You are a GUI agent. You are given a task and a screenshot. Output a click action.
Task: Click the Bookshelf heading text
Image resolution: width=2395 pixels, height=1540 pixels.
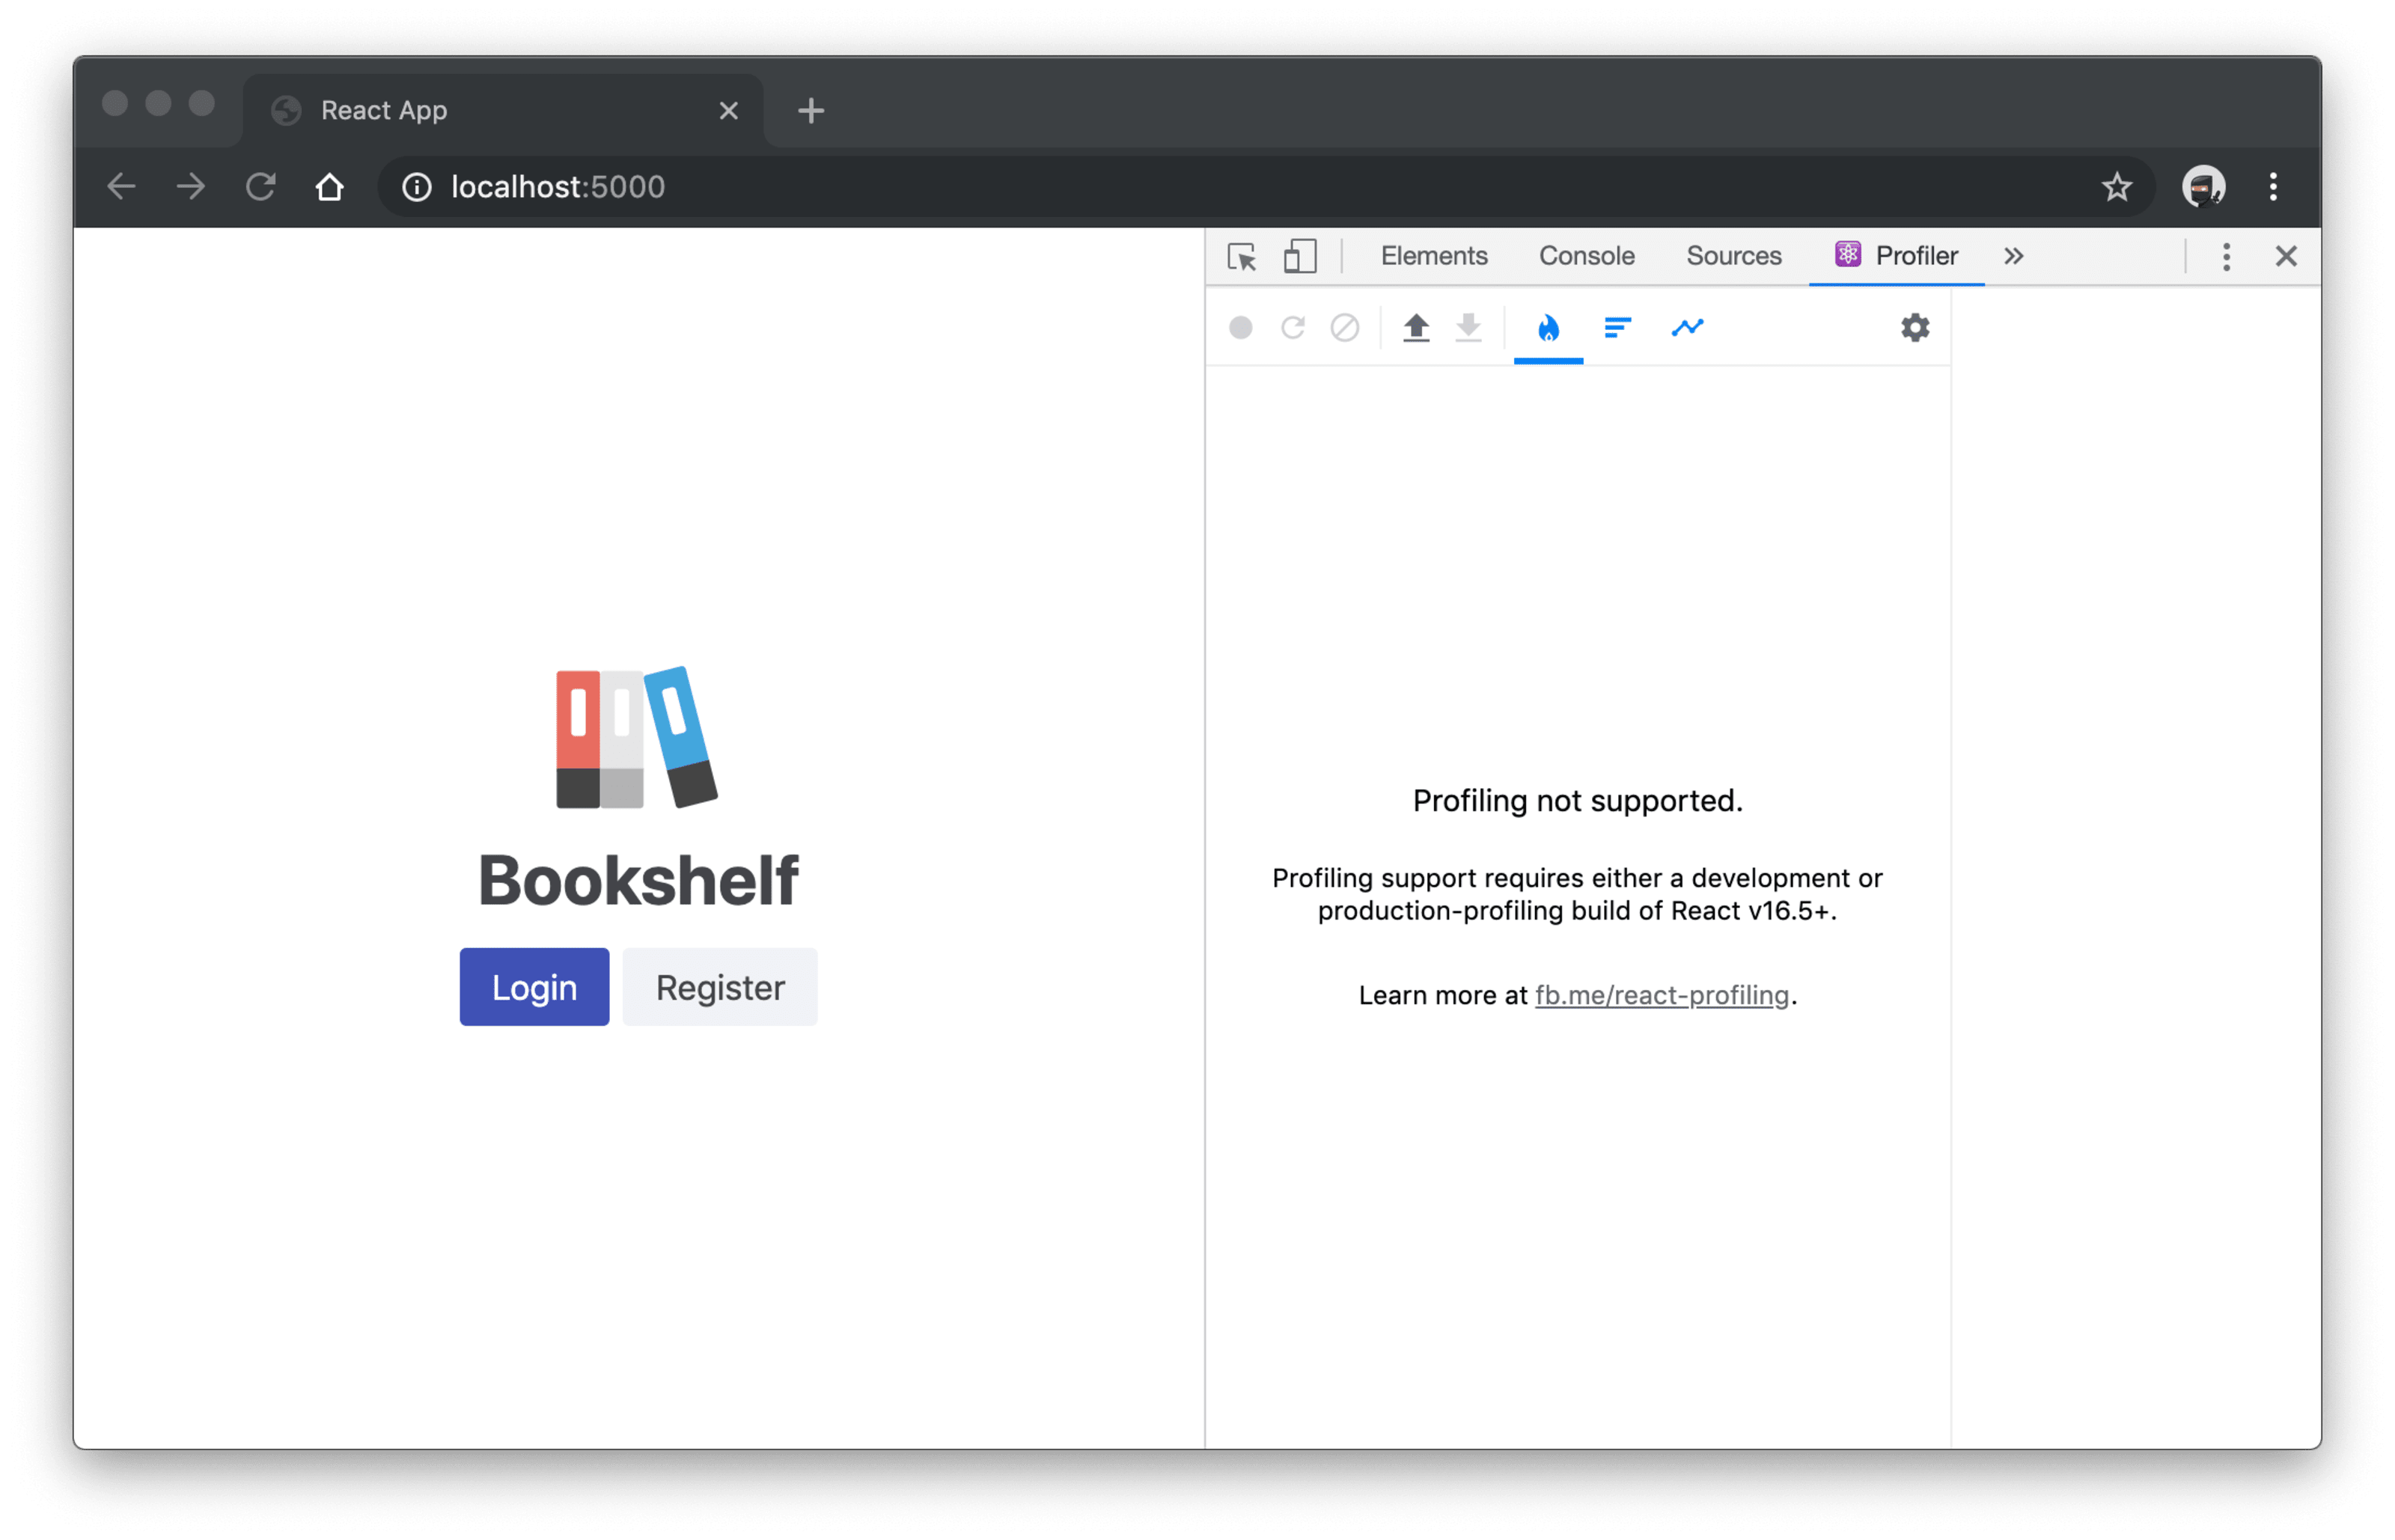coord(638,881)
